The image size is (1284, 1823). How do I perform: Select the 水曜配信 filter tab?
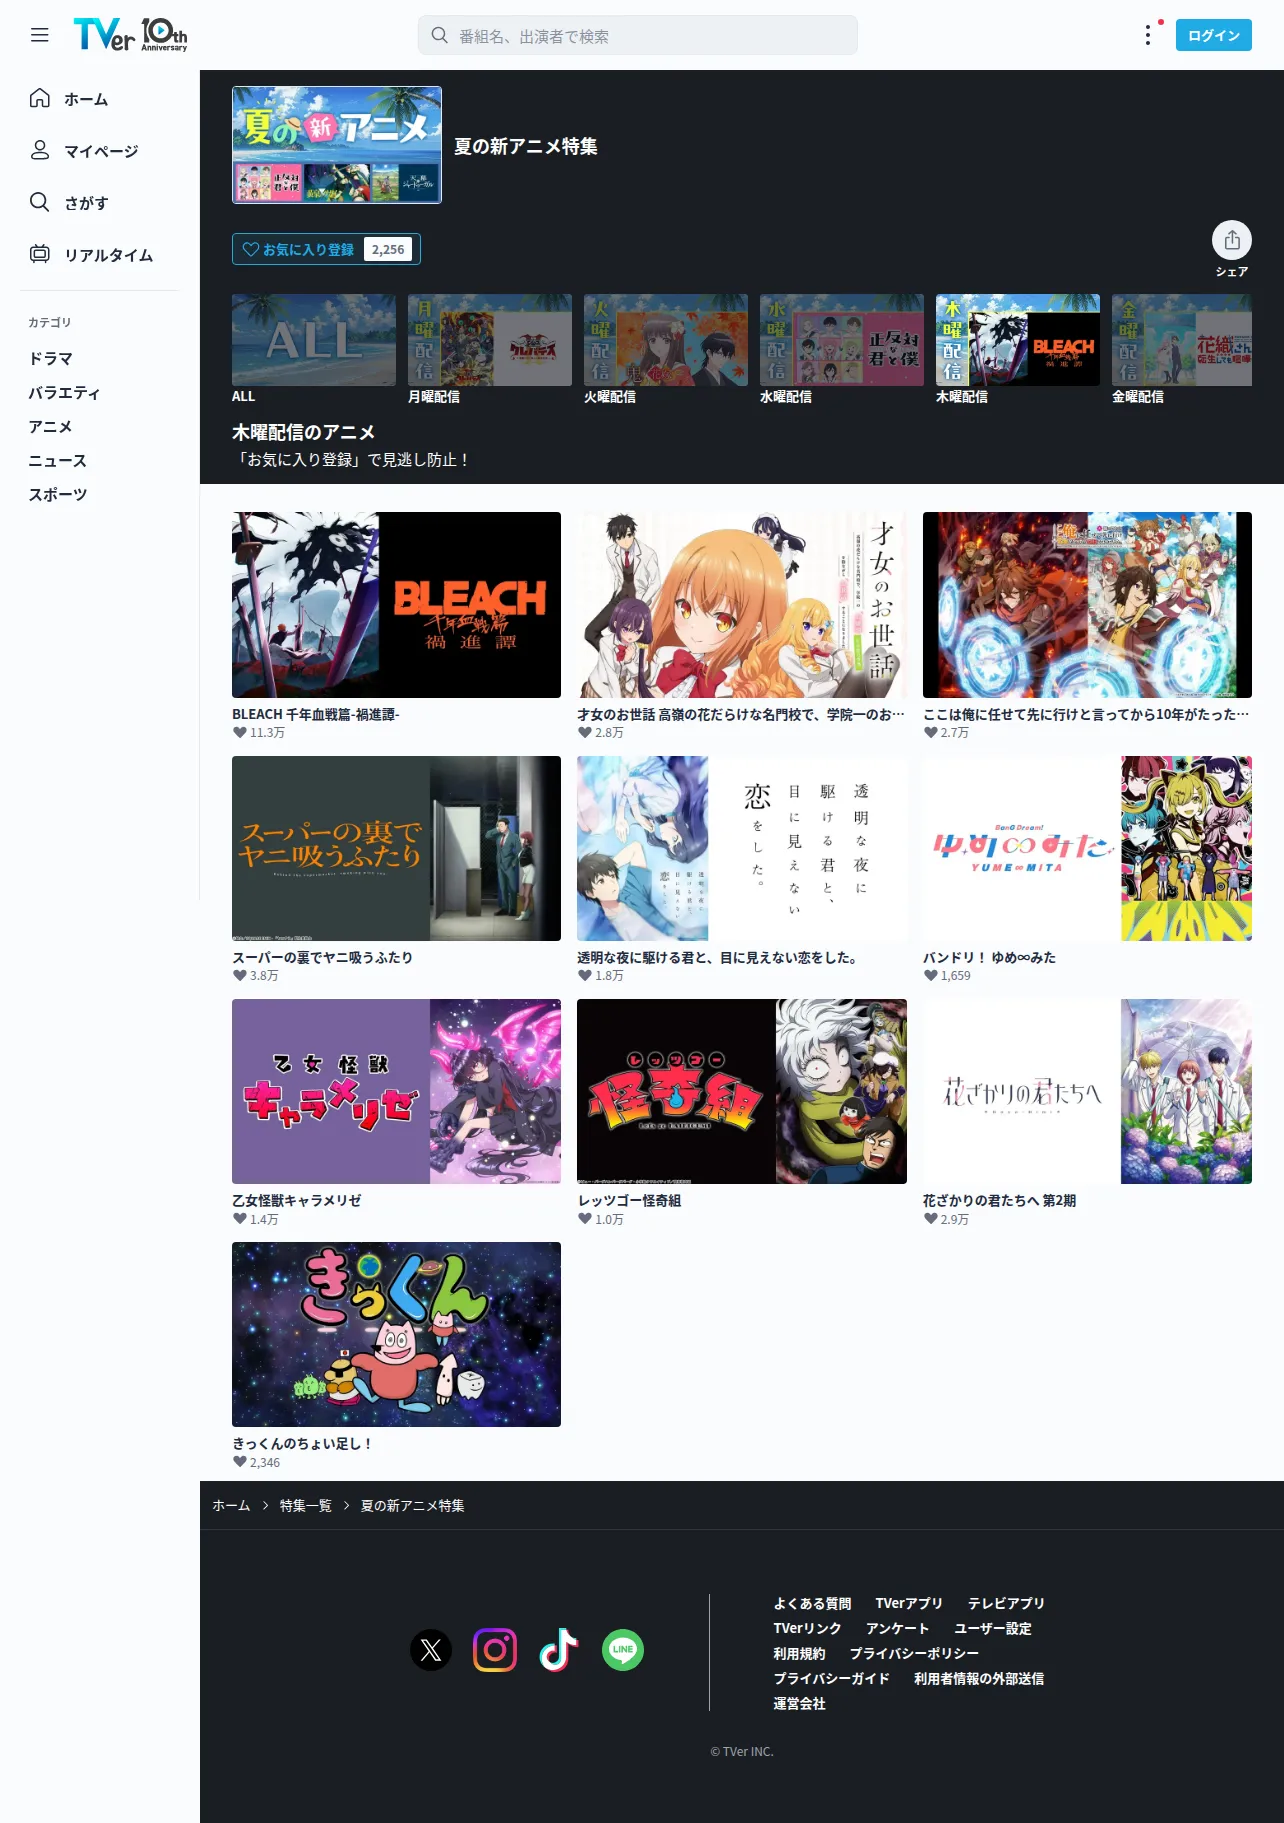coord(842,349)
